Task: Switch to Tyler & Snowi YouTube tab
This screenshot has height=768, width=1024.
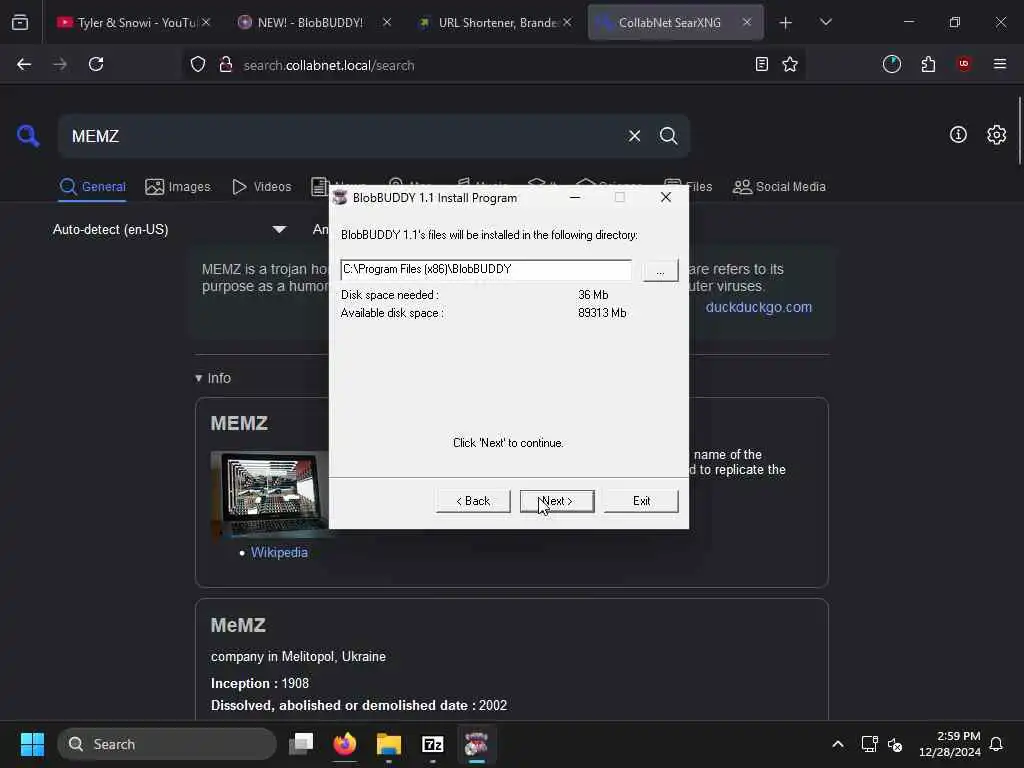Action: (127, 23)
